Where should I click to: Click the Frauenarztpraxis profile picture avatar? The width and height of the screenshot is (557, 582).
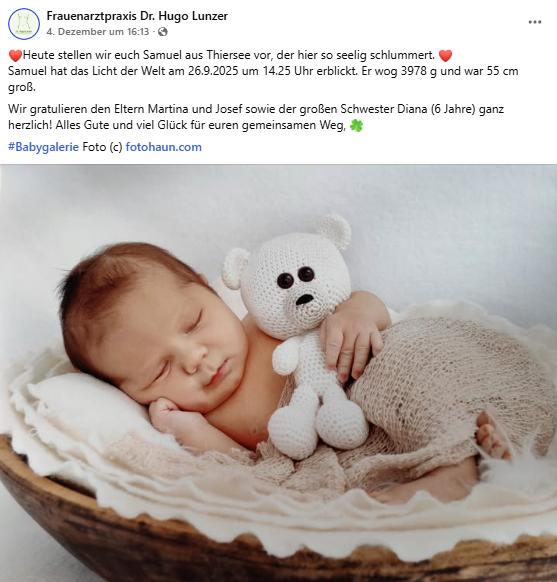(24, 24)
